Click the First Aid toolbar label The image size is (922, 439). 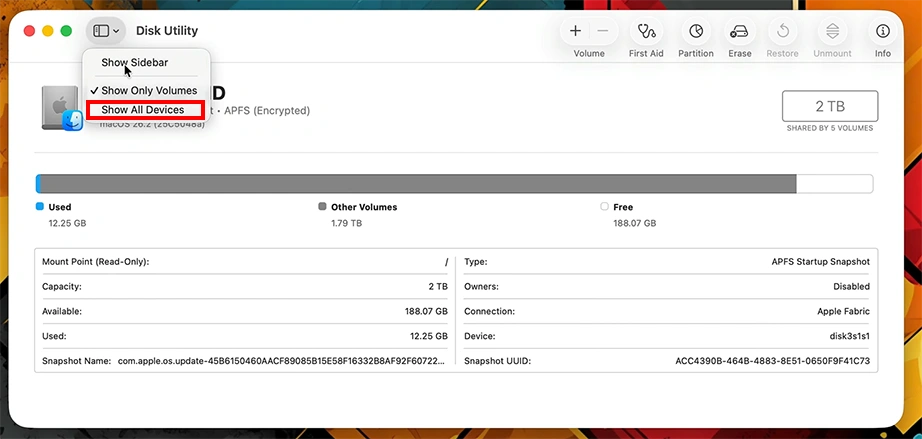click(646, 53)
